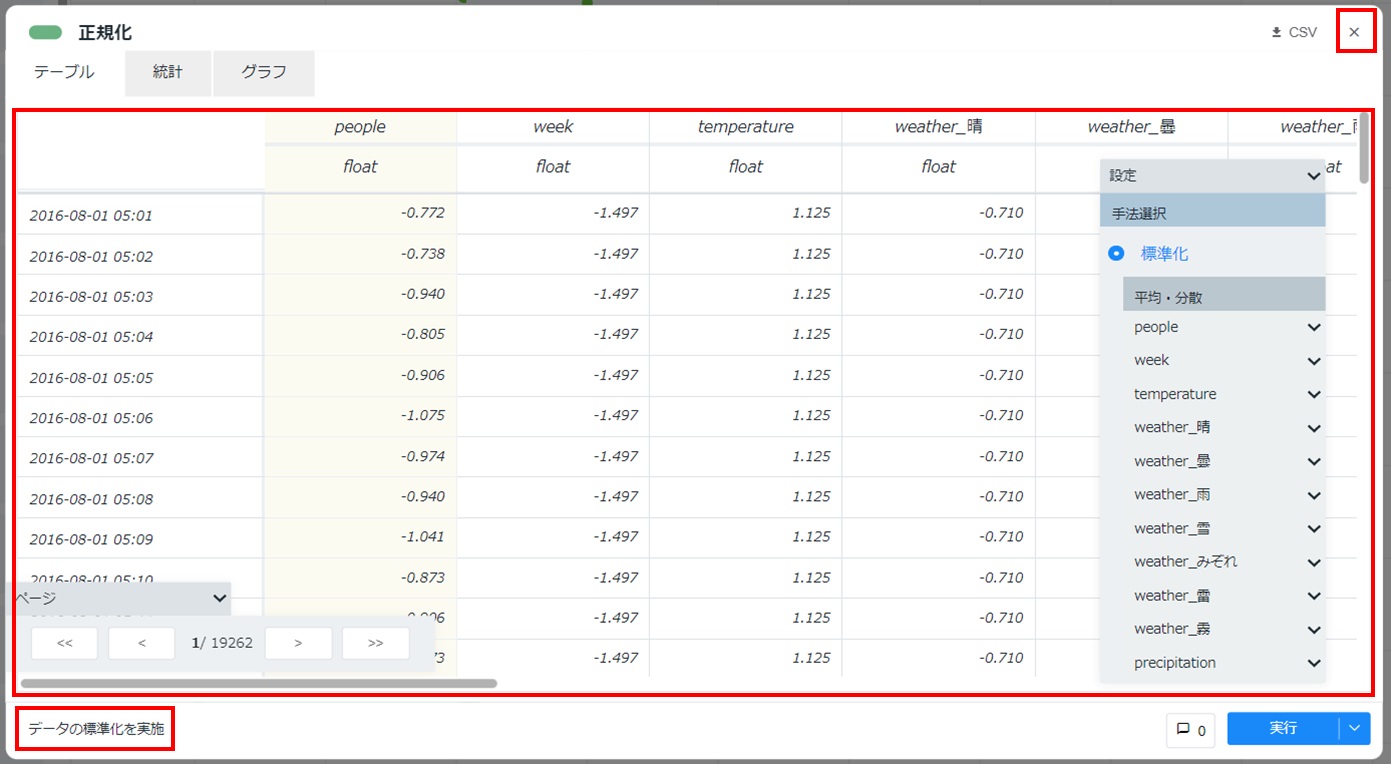
Task: Open the テーブル tab
Action: [x=64, y=72]
